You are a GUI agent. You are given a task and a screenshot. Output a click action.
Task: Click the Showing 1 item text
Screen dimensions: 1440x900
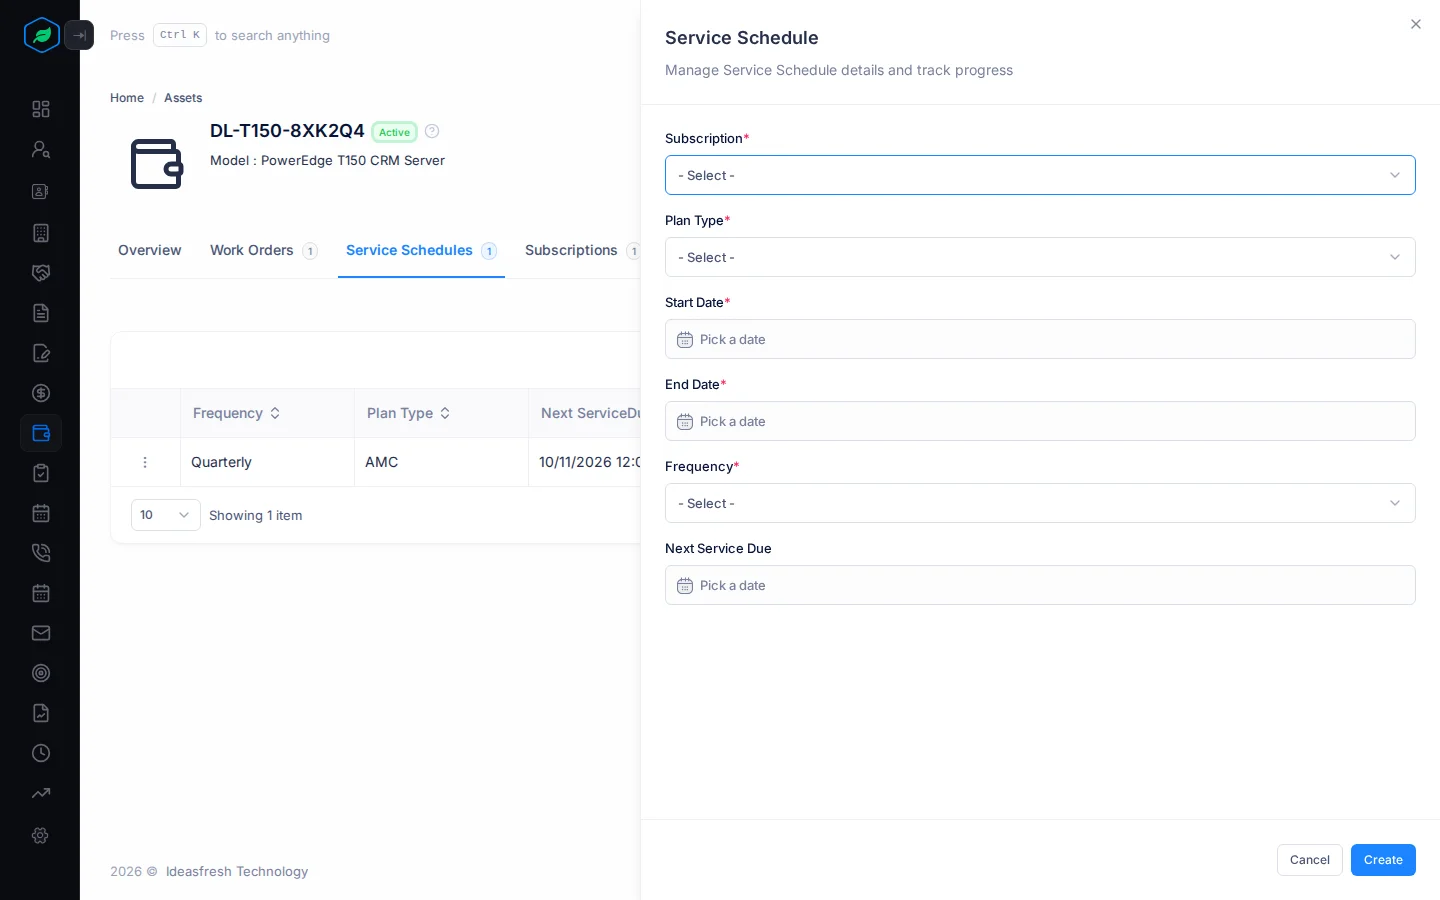click(x=256, y=515)
